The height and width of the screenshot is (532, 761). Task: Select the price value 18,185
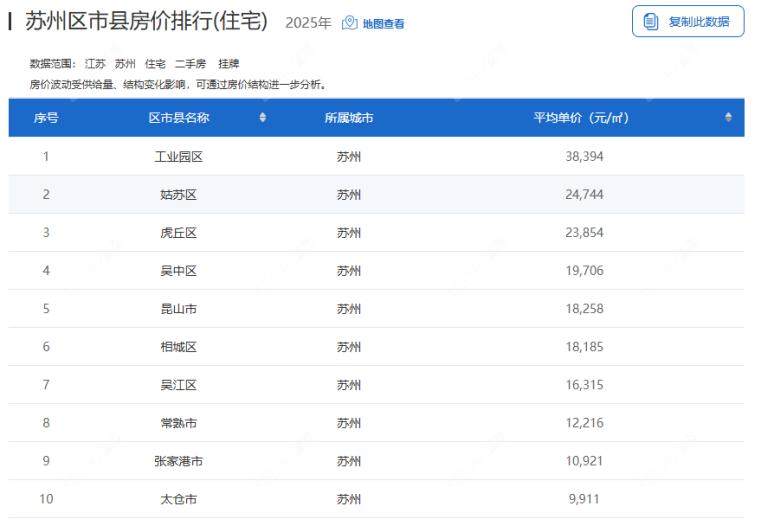tap(584, 347)
